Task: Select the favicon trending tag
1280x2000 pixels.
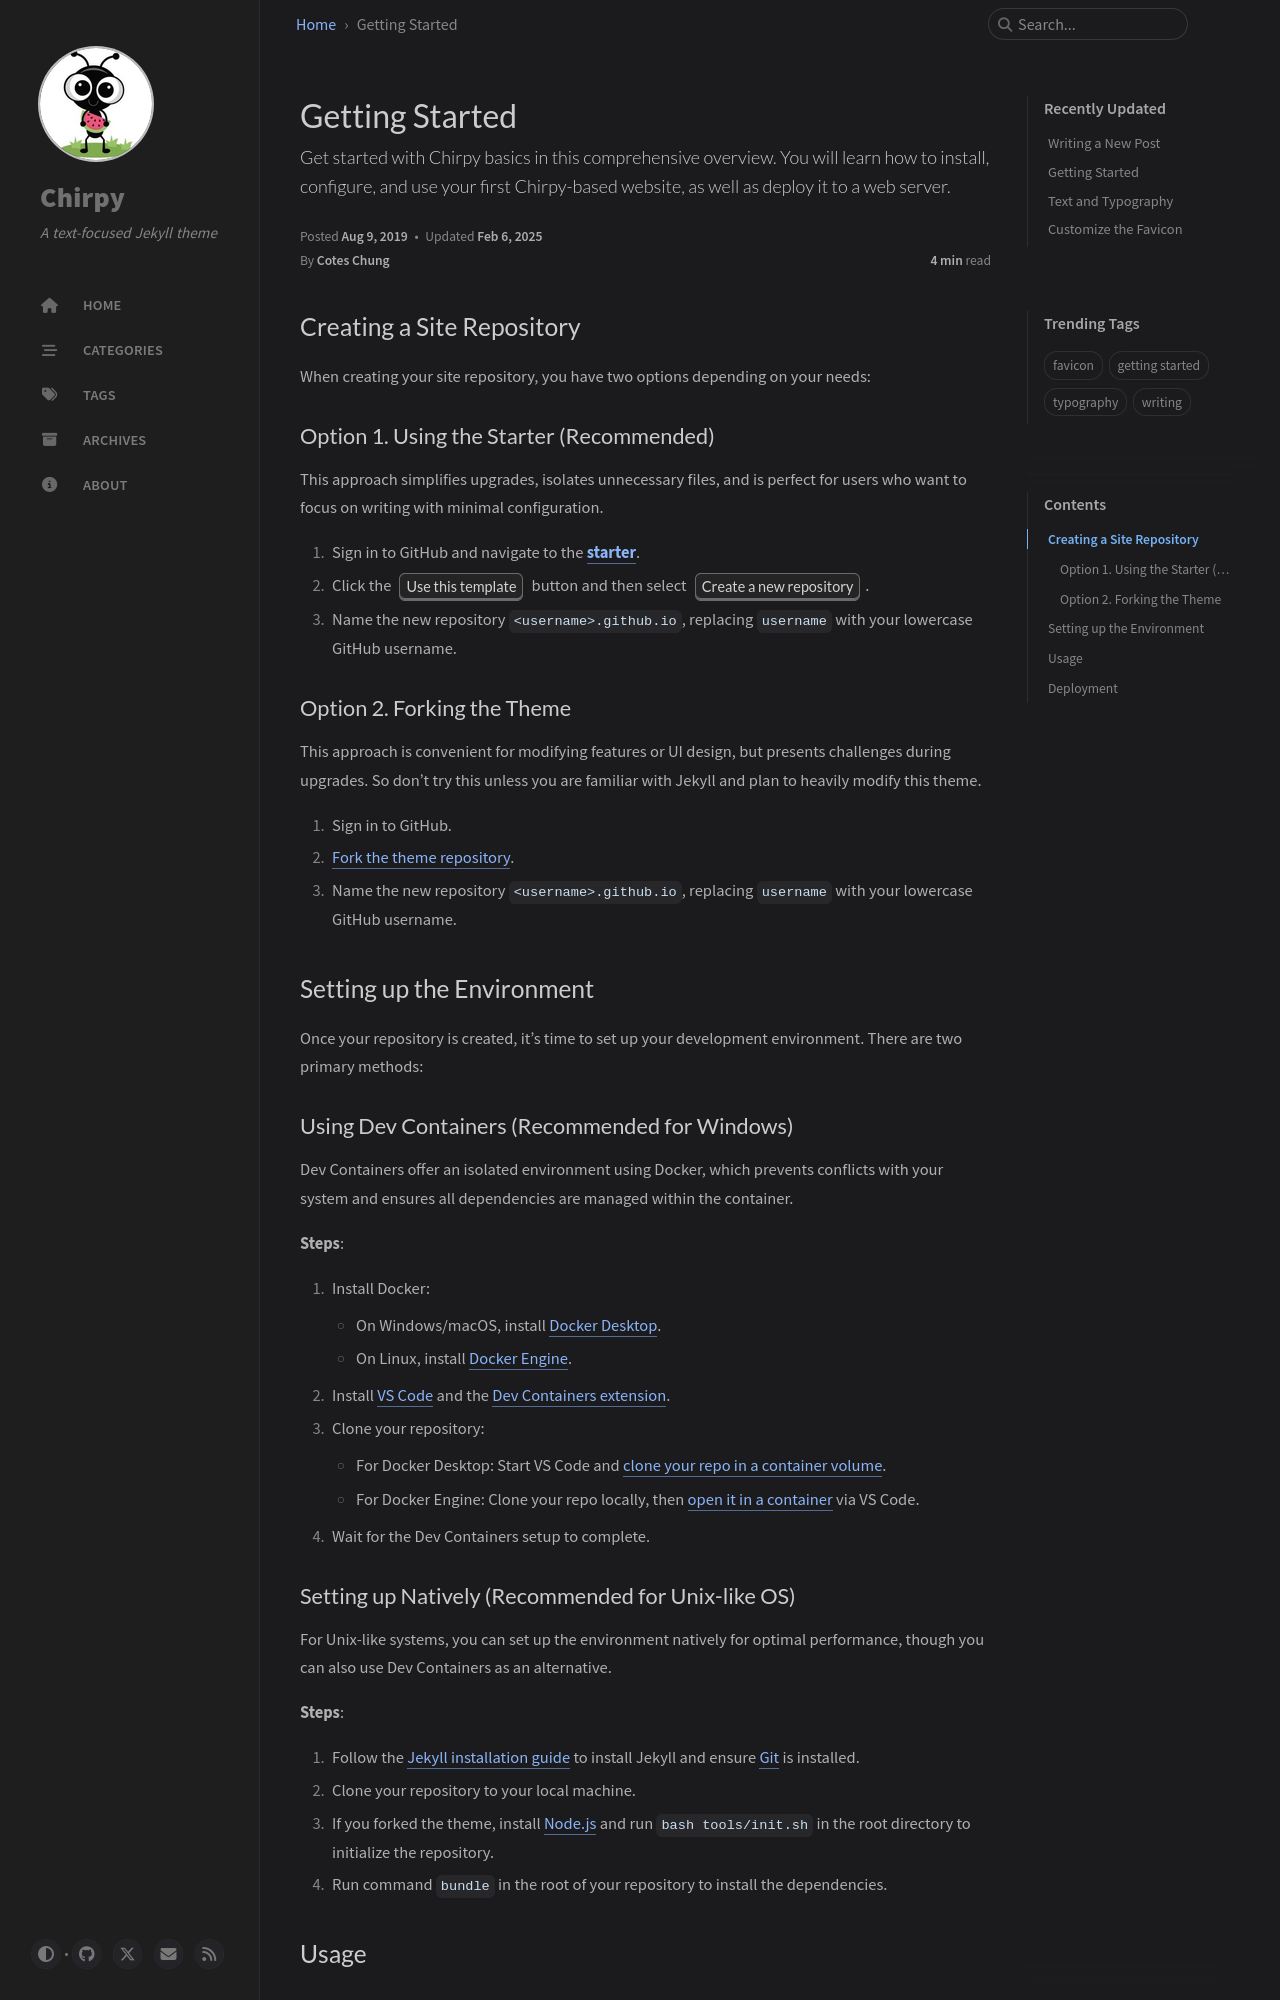Action: tap(1073, 365)
